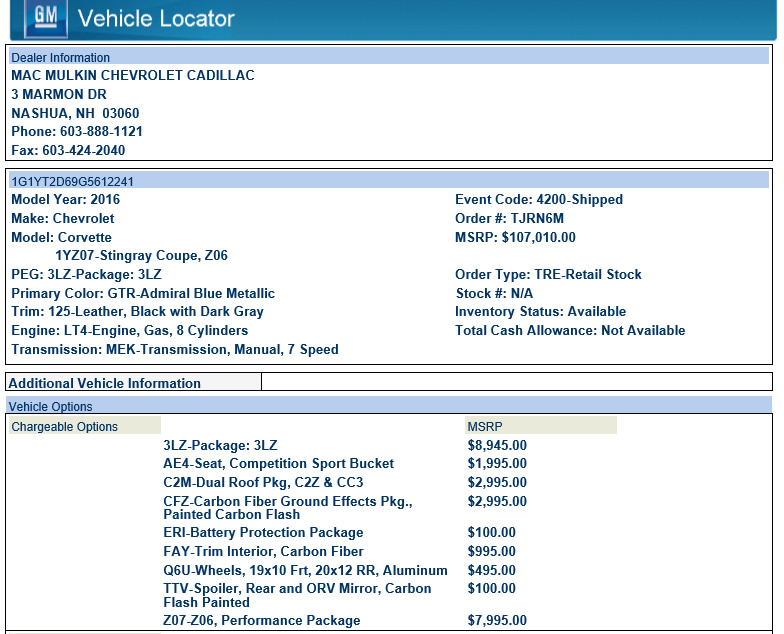The image size is (784, 634).
Task: Click the $100.00 price for TTV-Spoiler
Action: pyautogui.click(x=492, y=588)
